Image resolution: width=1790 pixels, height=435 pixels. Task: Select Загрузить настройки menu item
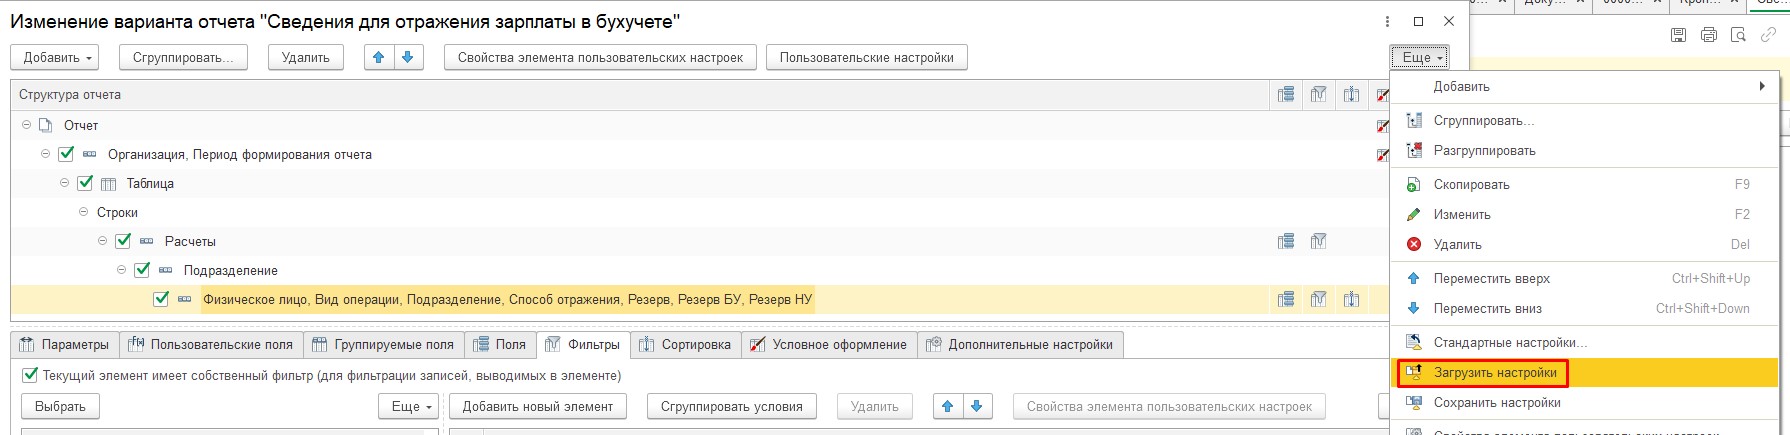(1494, 373)
